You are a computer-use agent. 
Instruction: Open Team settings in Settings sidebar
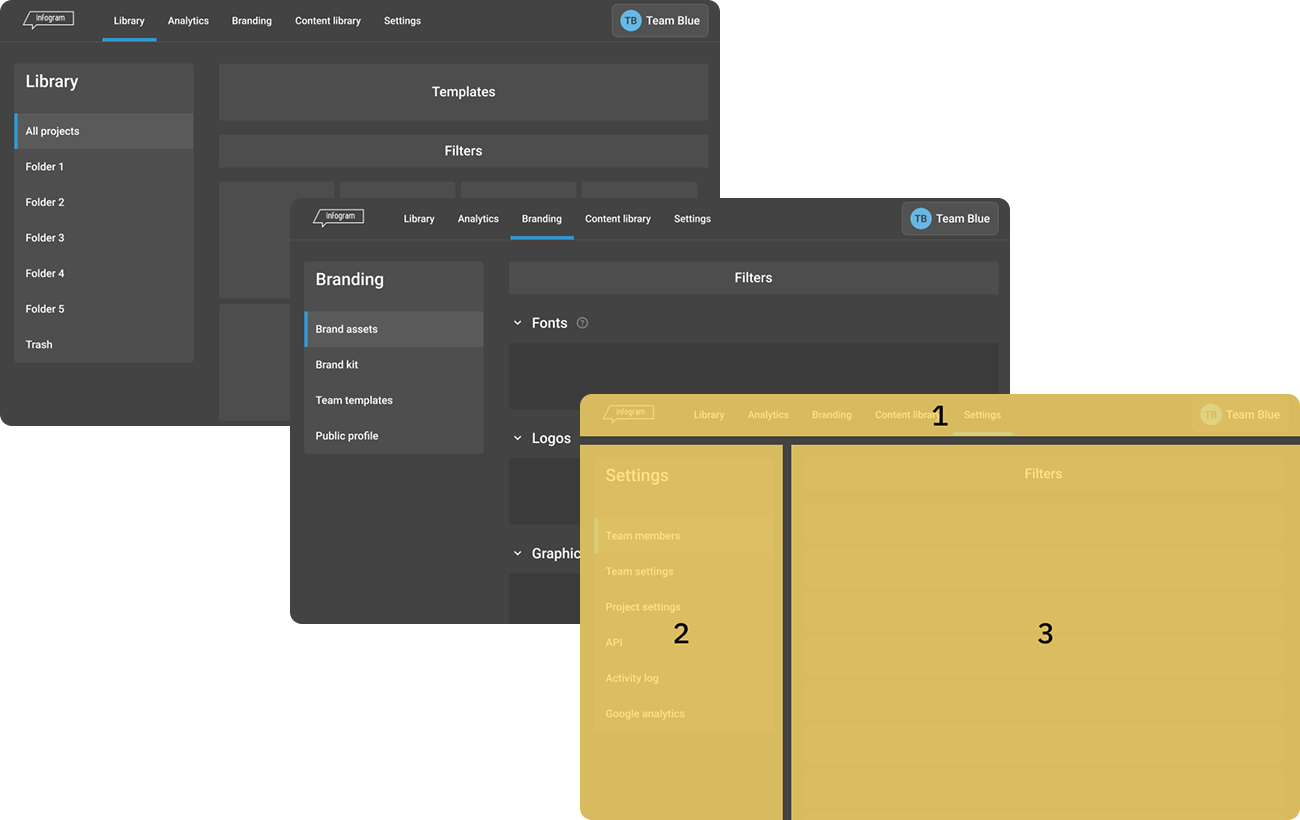pos(684,571)
